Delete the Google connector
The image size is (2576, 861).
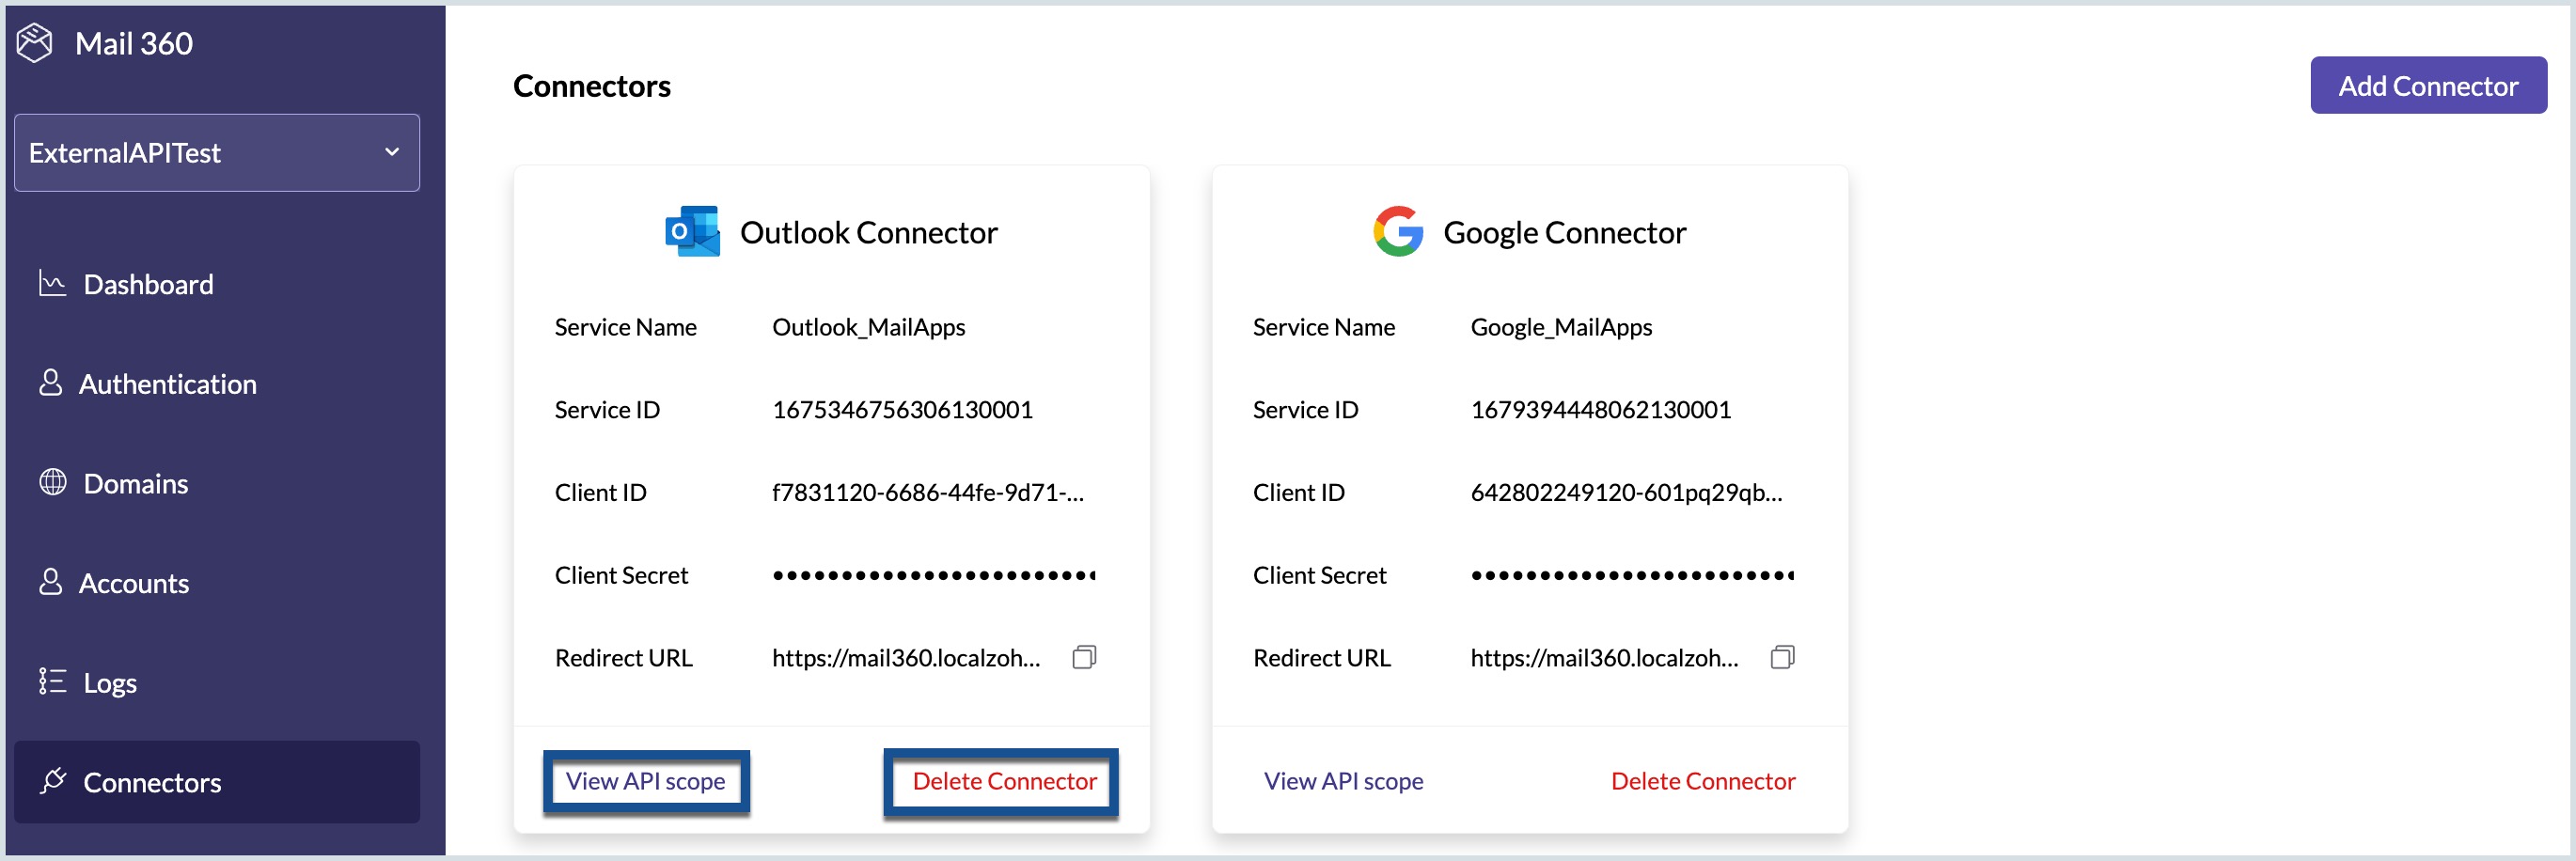pos(1702,781)
